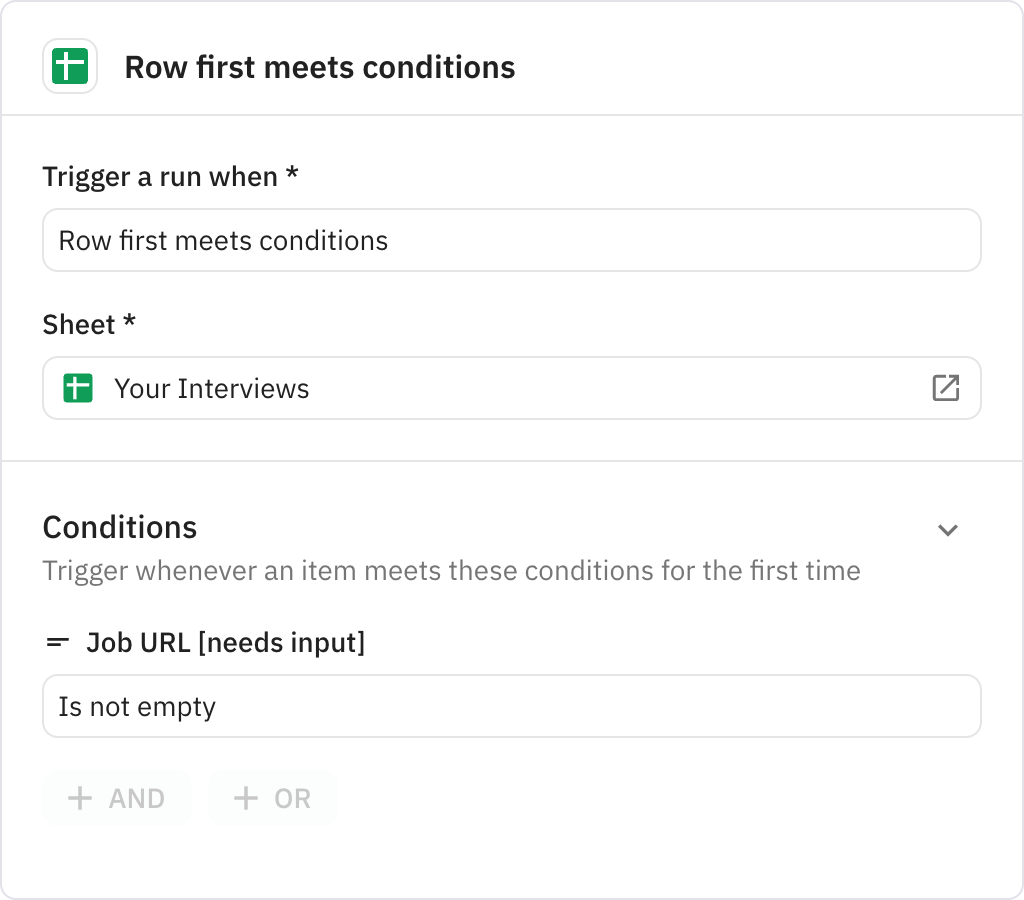Screen dimensions: 1024x900
Task: Click the equals operator icon next to Job URL
Action: (57, 643)
